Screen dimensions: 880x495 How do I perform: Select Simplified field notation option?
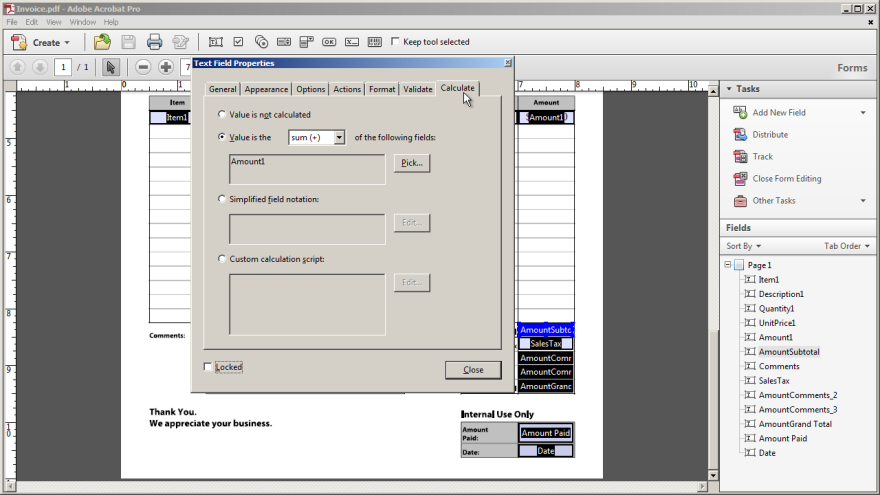pyautogui.click(x=222, y=199)
